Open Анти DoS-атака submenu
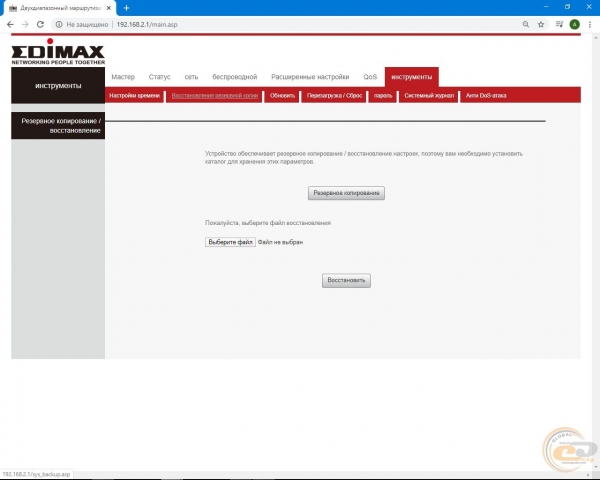 coord(486,96)
